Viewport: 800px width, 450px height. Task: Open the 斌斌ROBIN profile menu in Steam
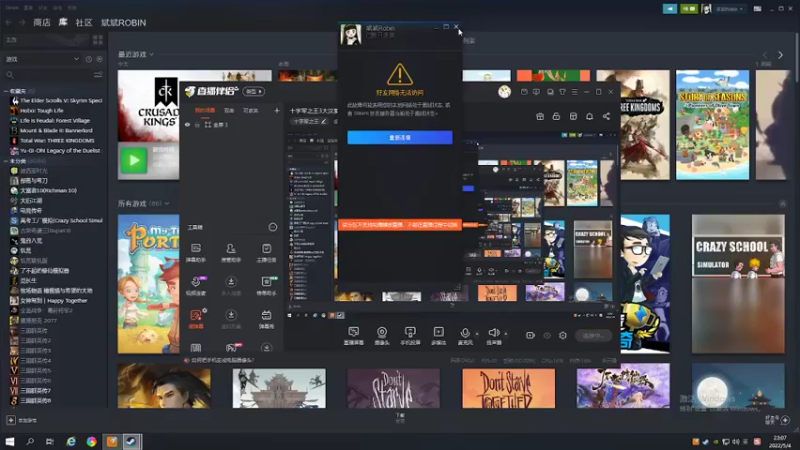pos(123,22)
